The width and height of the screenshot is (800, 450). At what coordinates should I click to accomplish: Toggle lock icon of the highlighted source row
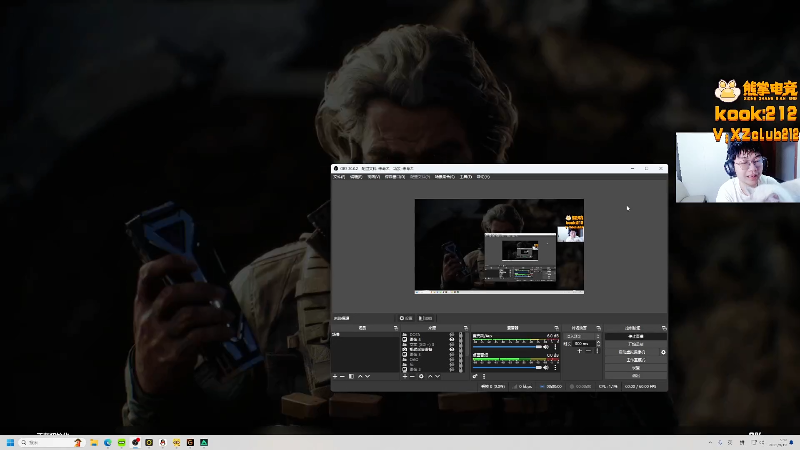click(x=461, y=349)
